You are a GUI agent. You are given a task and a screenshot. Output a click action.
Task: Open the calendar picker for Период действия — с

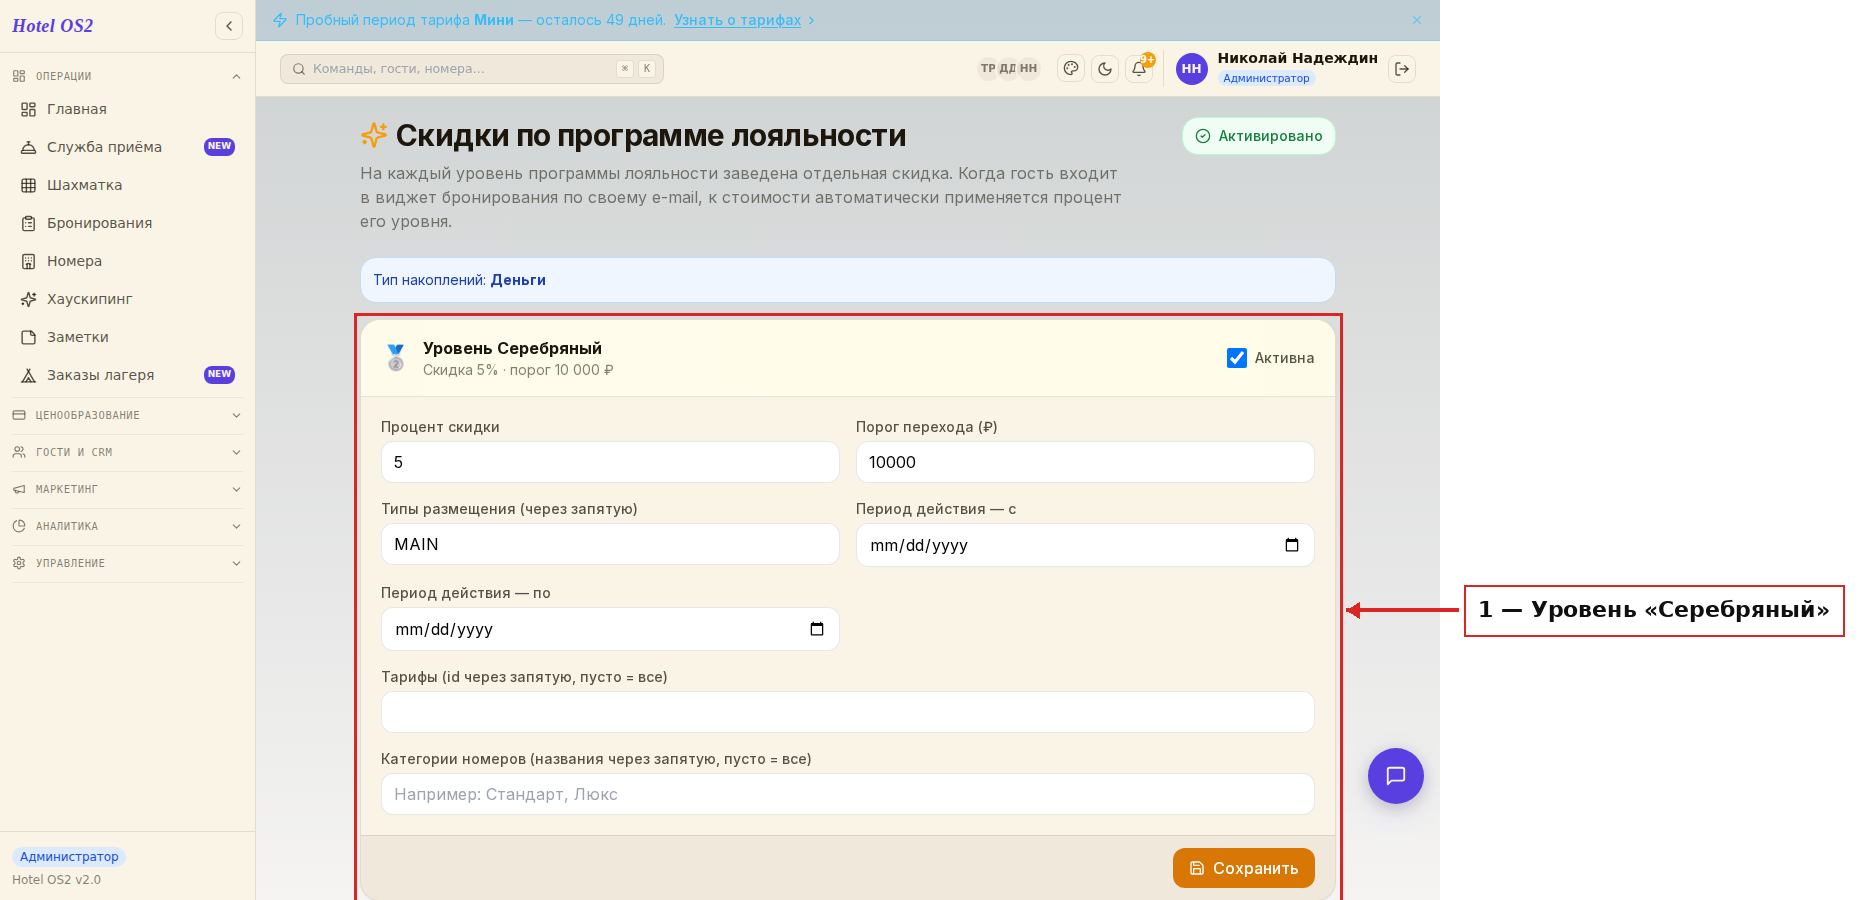[x=1292, y=545]
